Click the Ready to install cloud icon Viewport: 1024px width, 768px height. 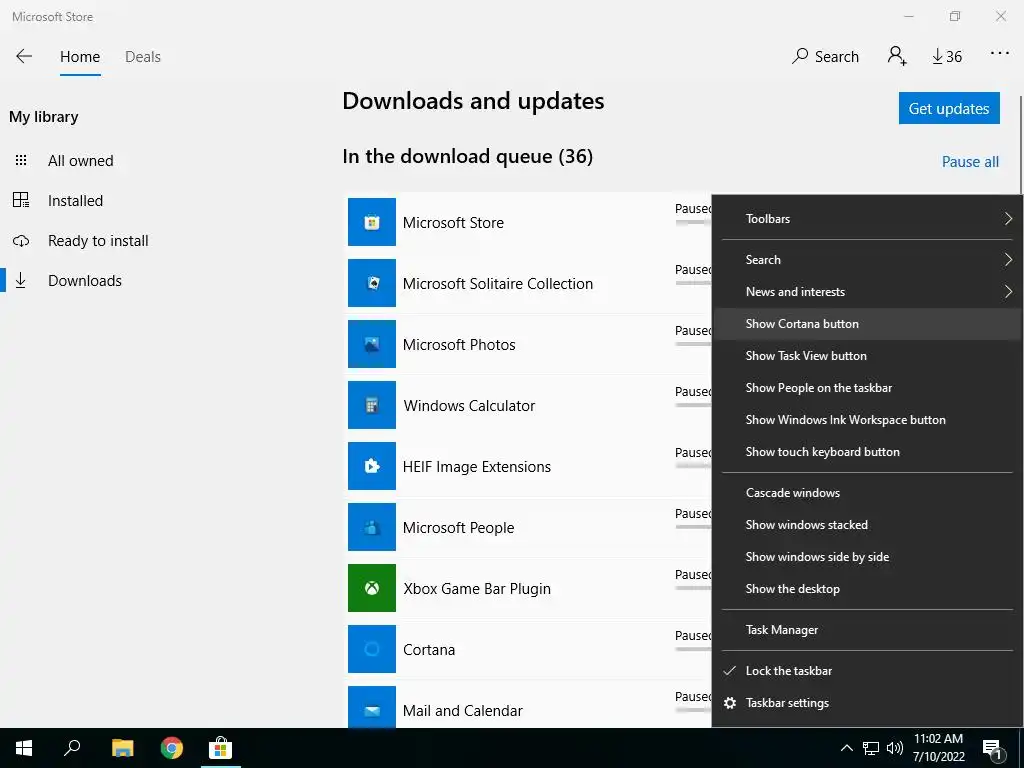[21, 241]
